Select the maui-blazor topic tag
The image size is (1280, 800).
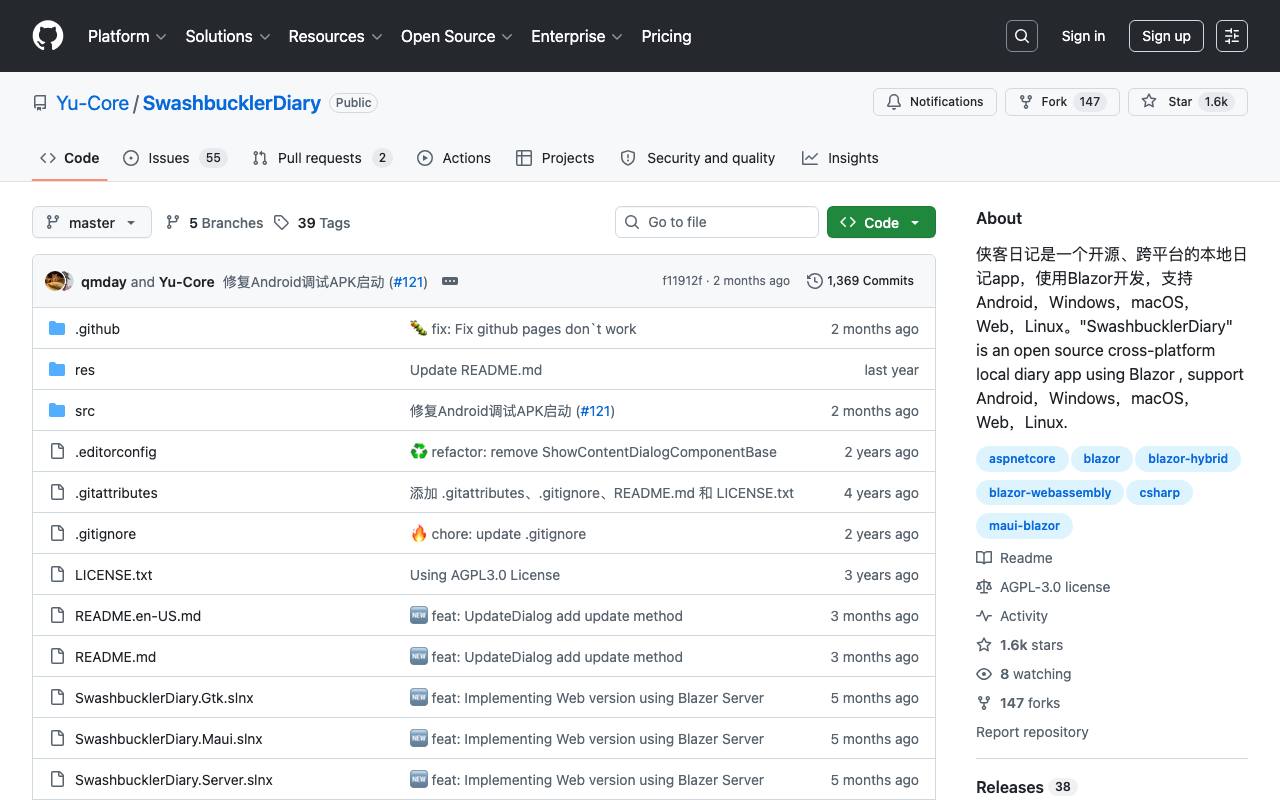(x=1024, y=525)
